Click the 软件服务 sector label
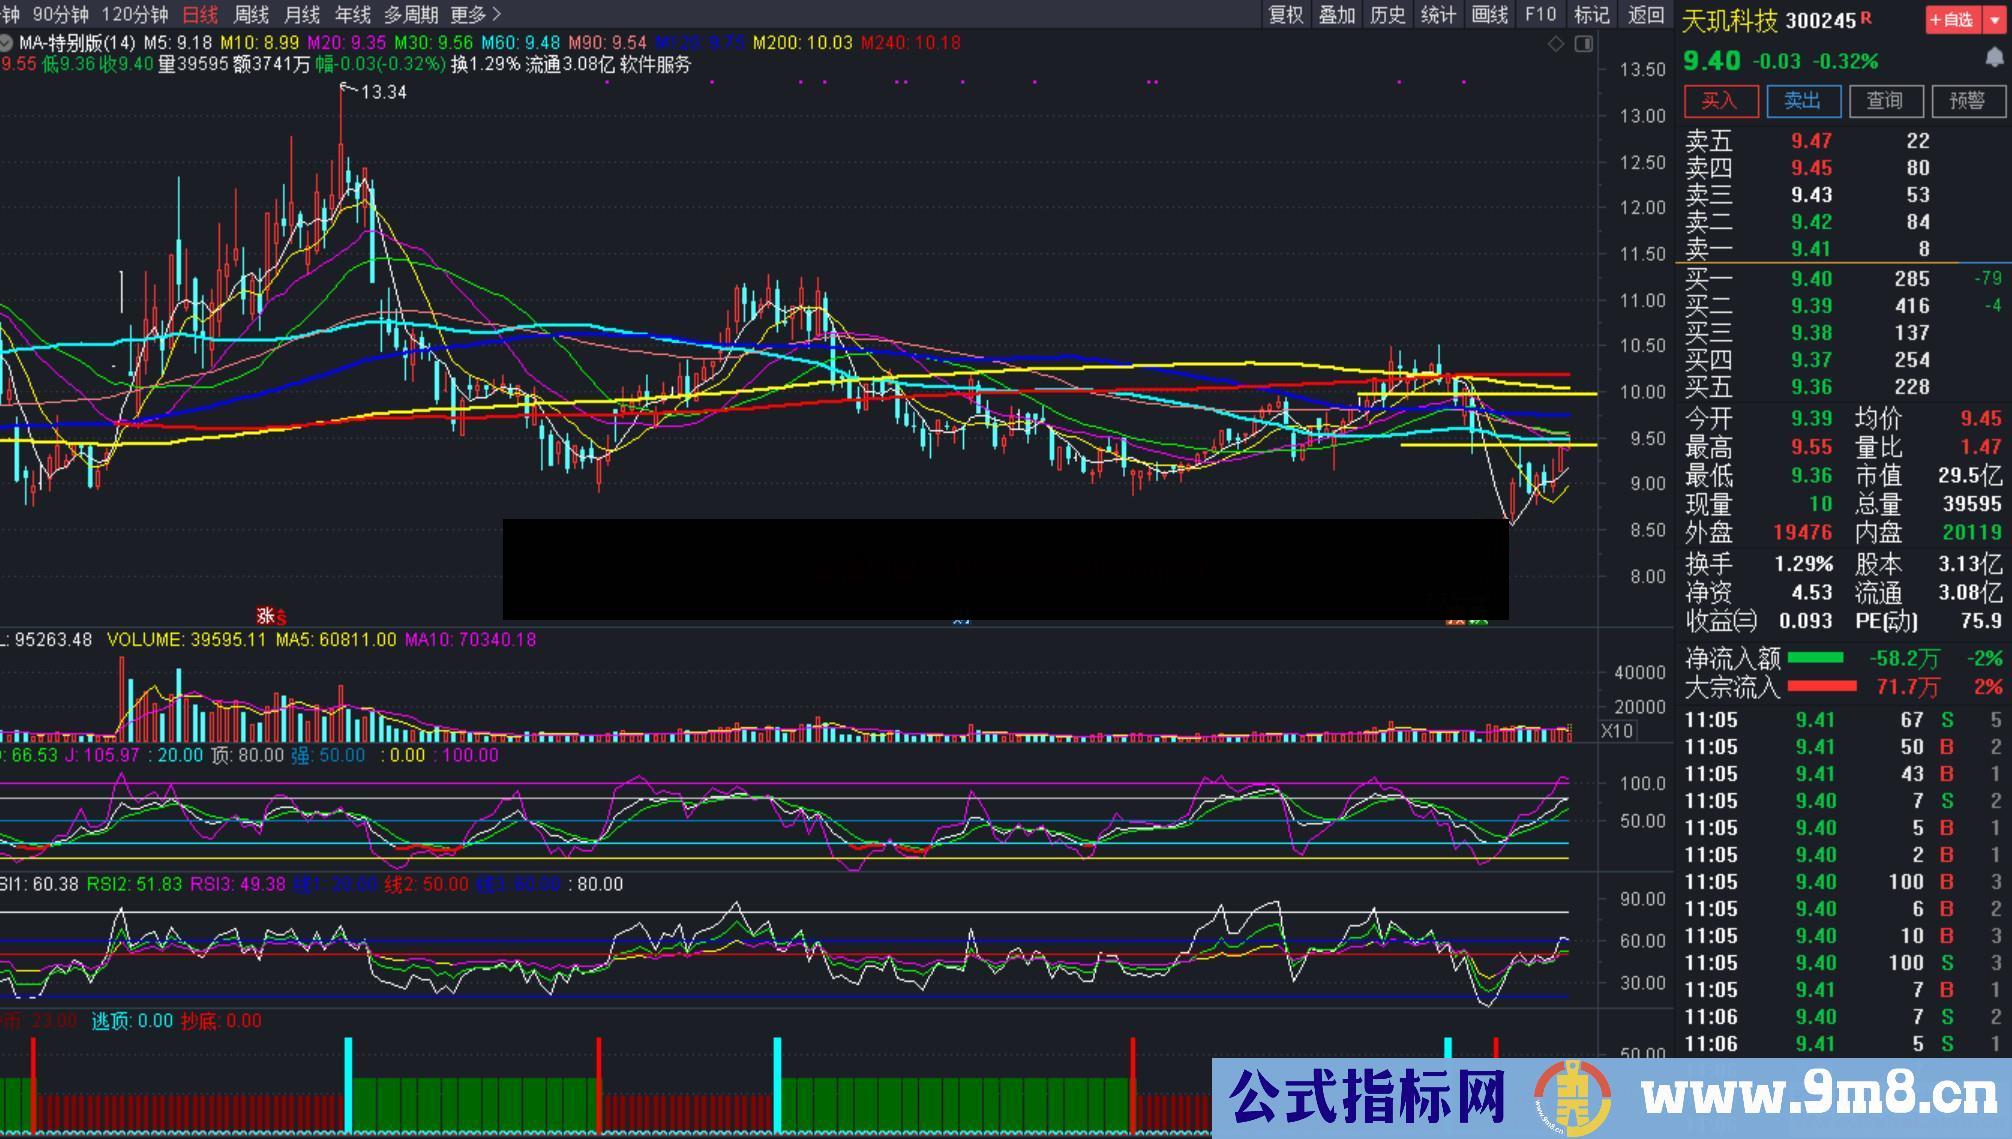Image resolution: width=2012 pixels, height=1139 pixels. point(655,64)
